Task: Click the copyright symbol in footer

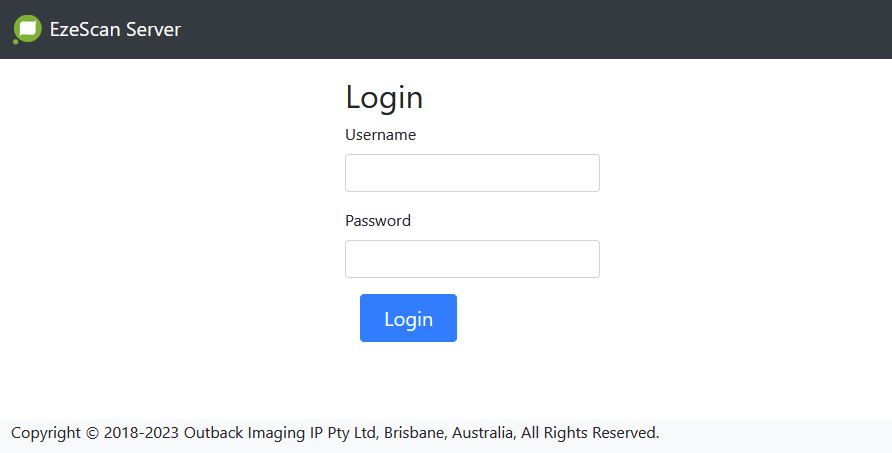Action: (x=92, y=433)
